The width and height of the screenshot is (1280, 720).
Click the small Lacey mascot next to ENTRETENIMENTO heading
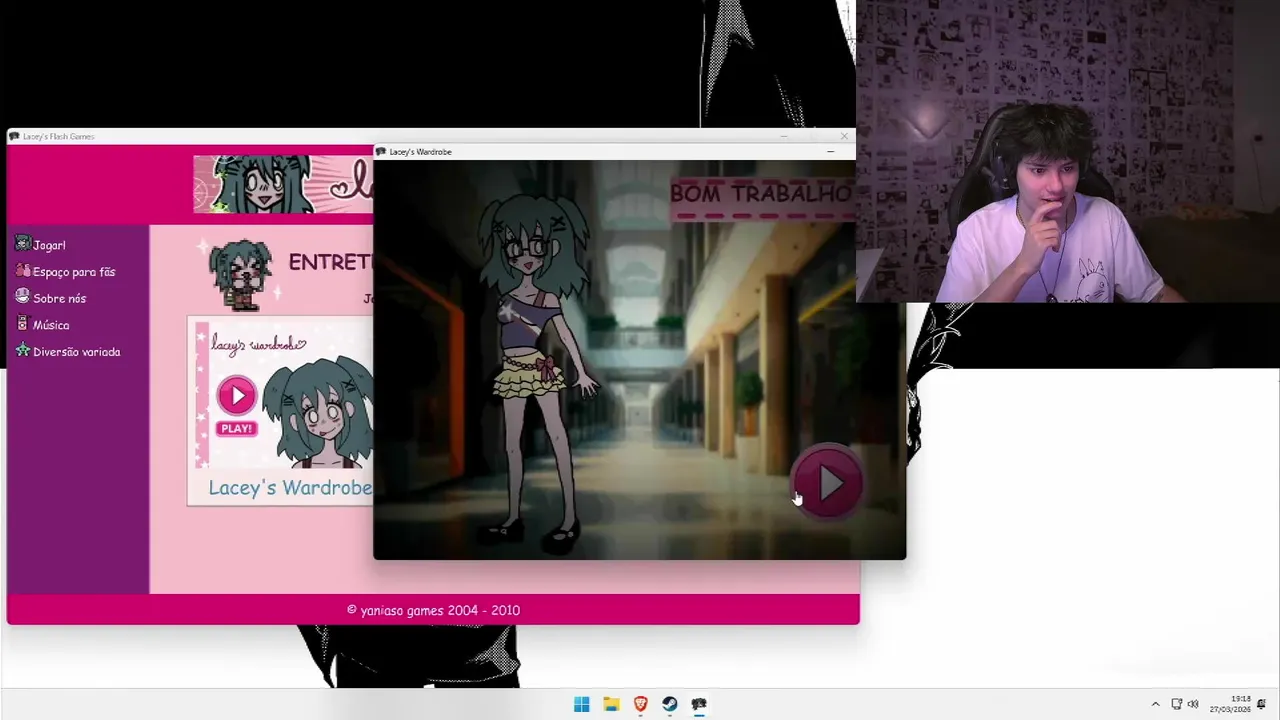(240, 274)
